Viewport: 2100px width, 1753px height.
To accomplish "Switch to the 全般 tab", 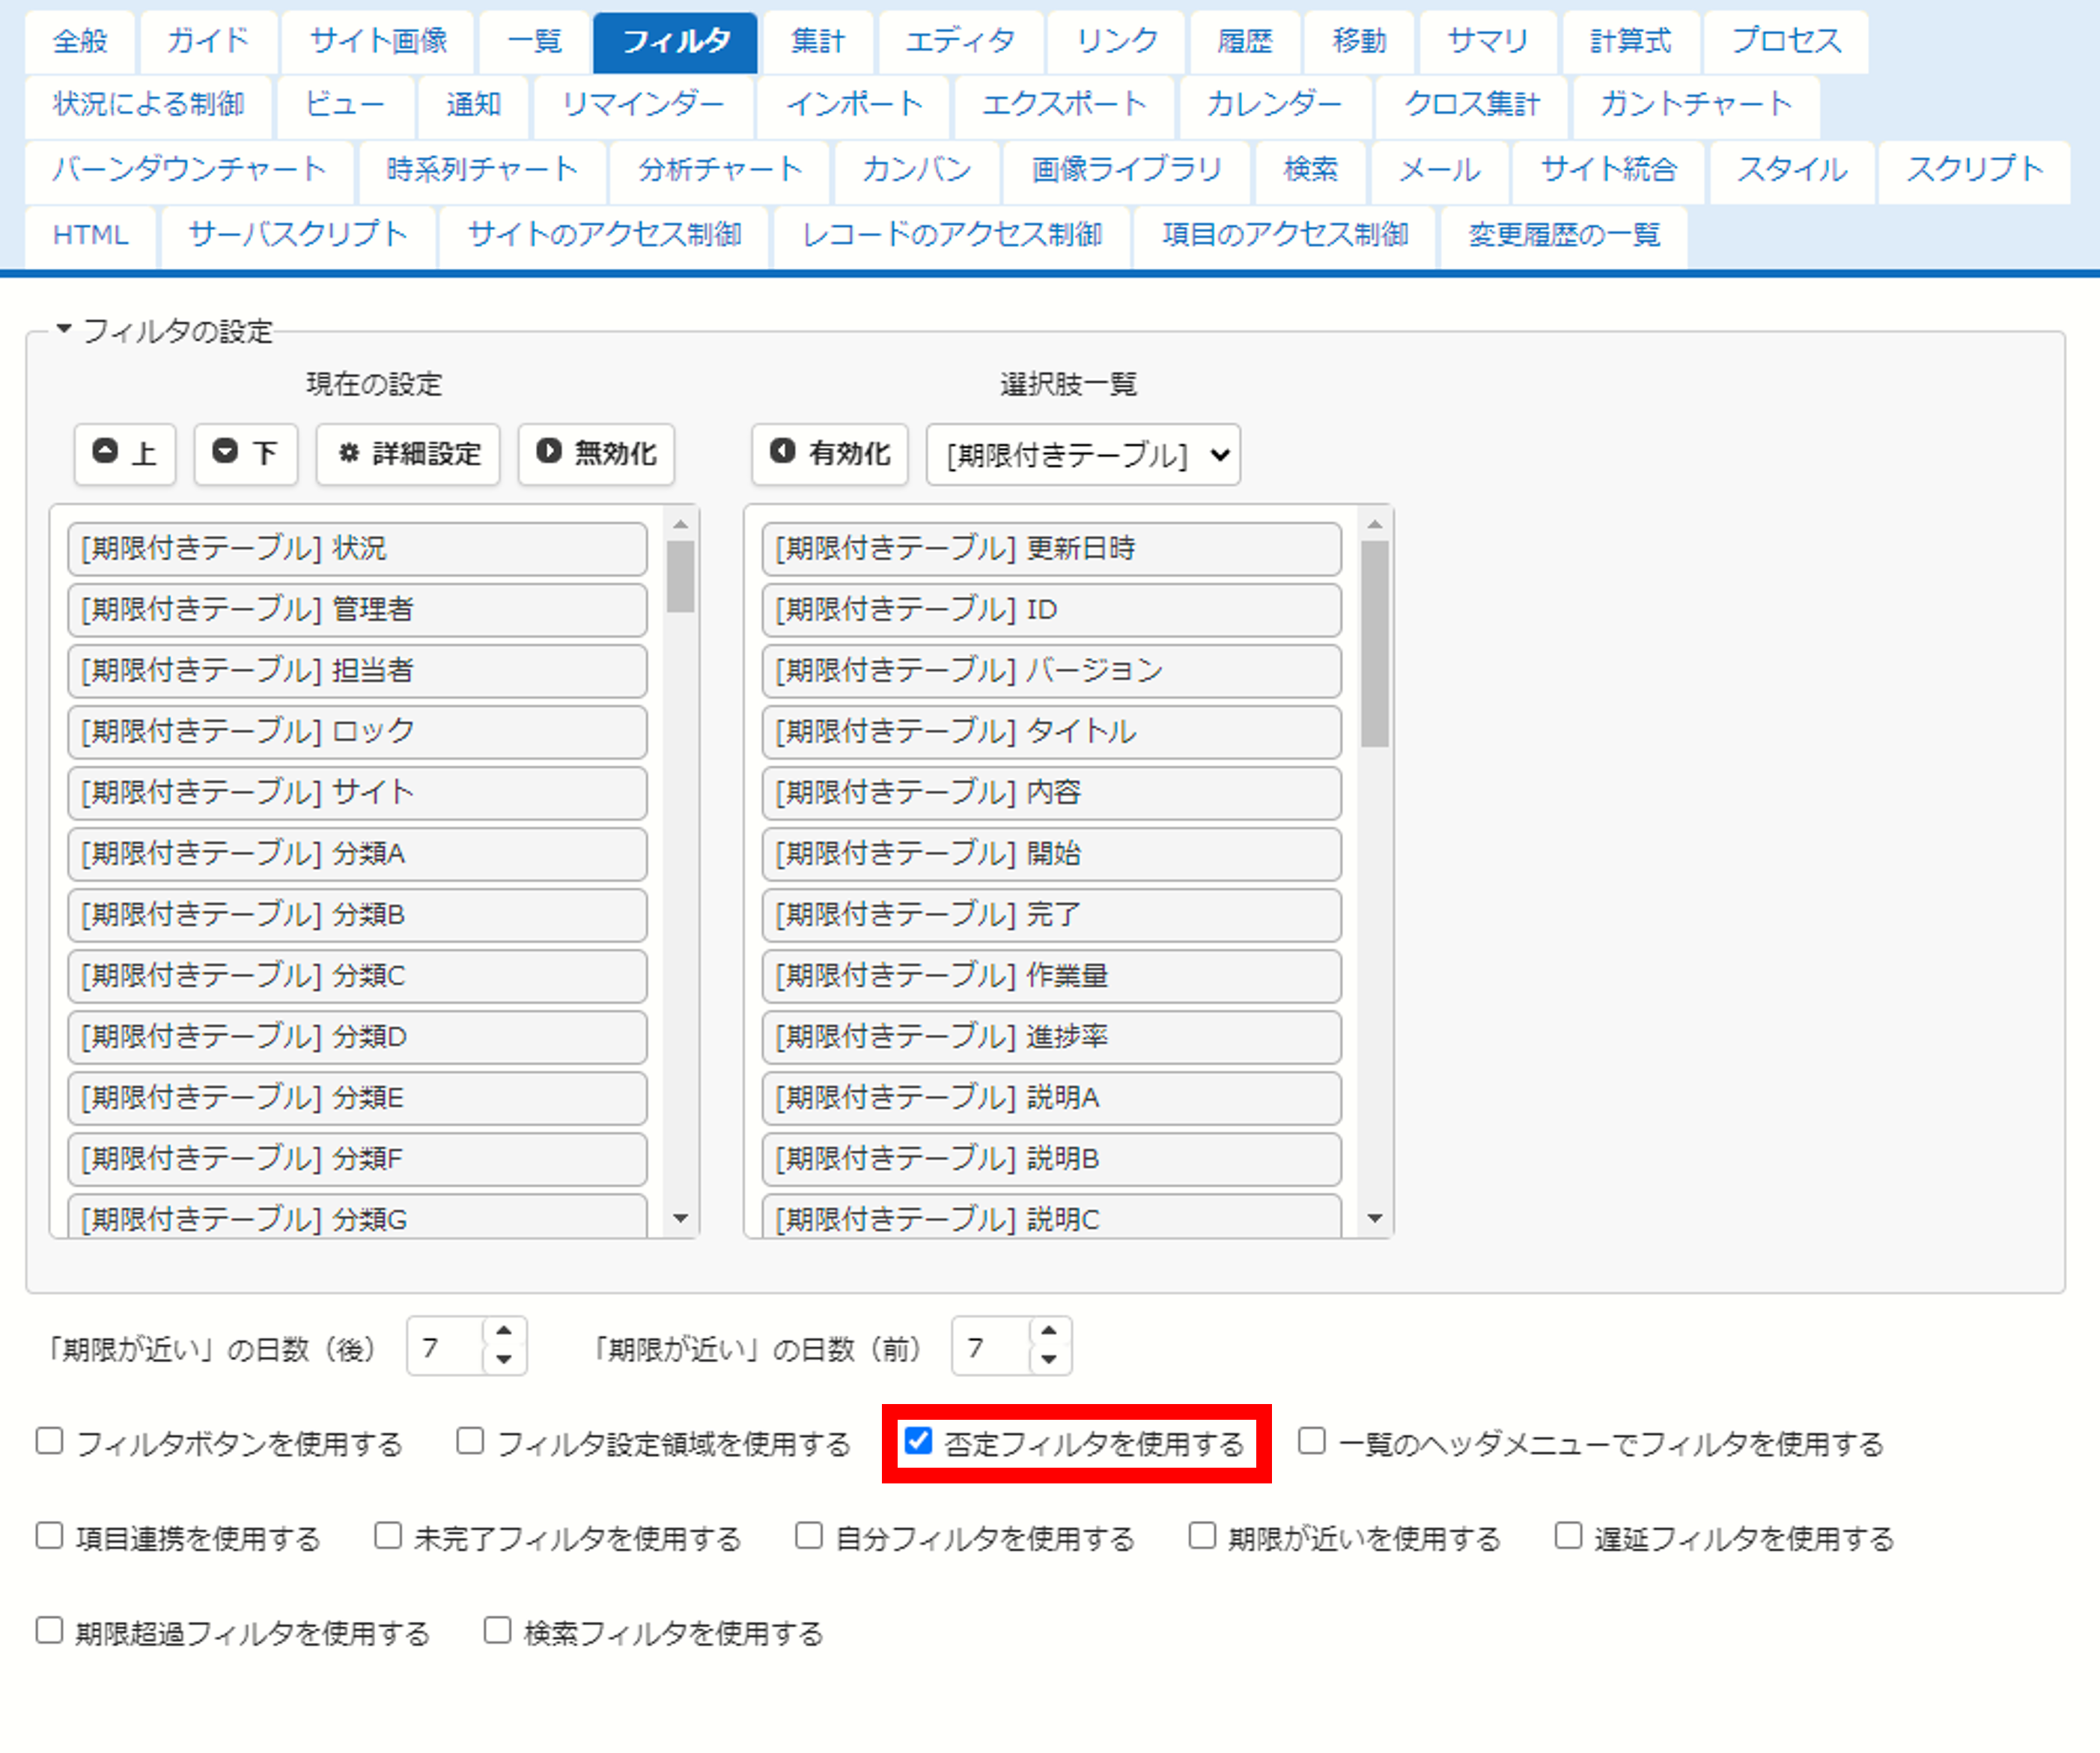I will click(x=80, y=42).
